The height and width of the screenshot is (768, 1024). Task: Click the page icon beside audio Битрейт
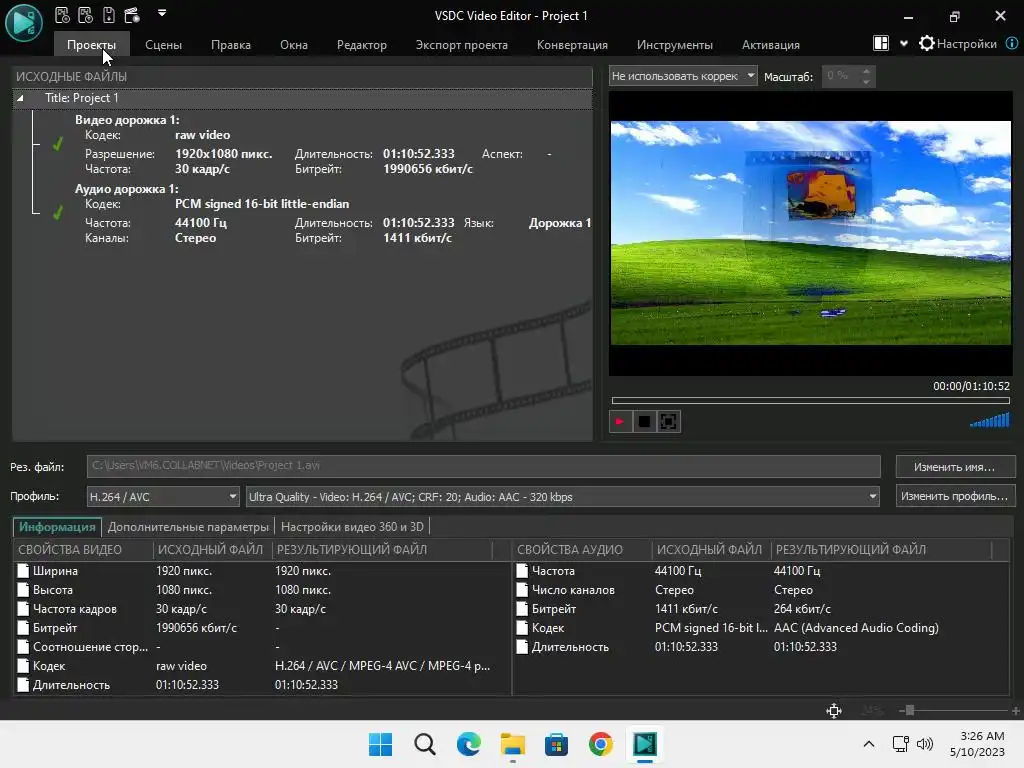coord(522,609)
